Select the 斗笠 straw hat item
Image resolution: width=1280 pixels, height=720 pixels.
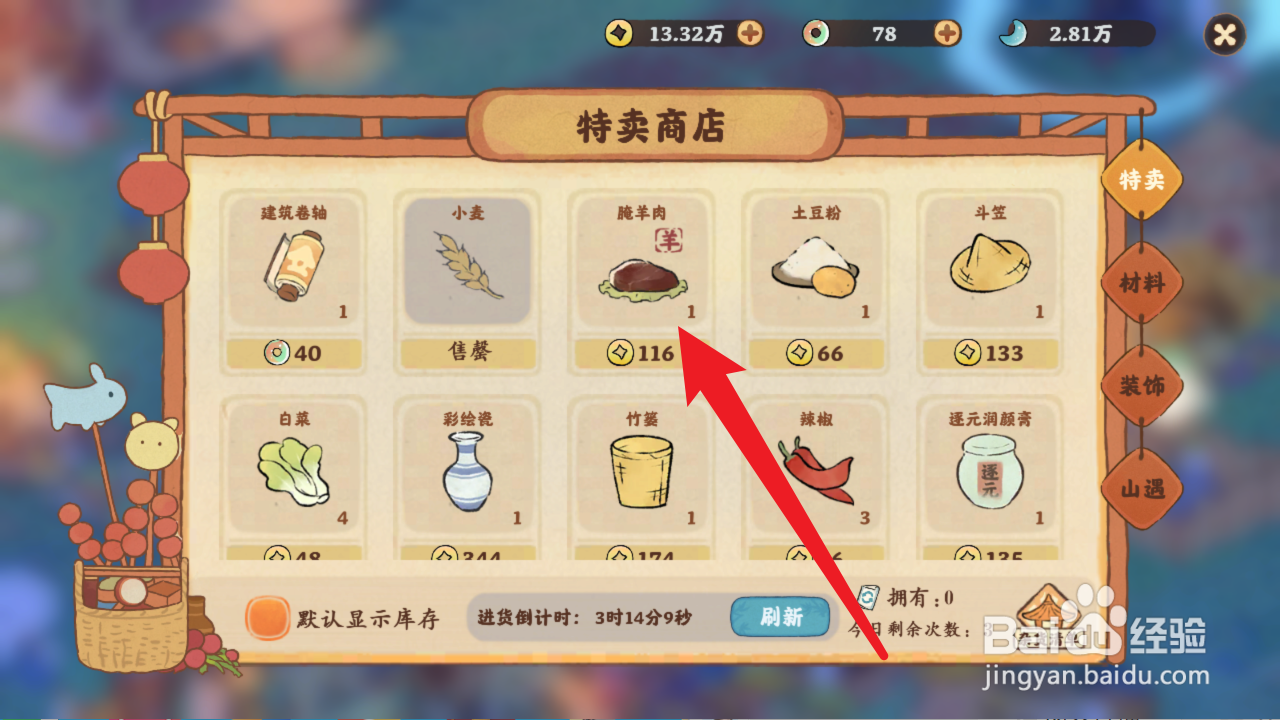[x=989, y=261]
